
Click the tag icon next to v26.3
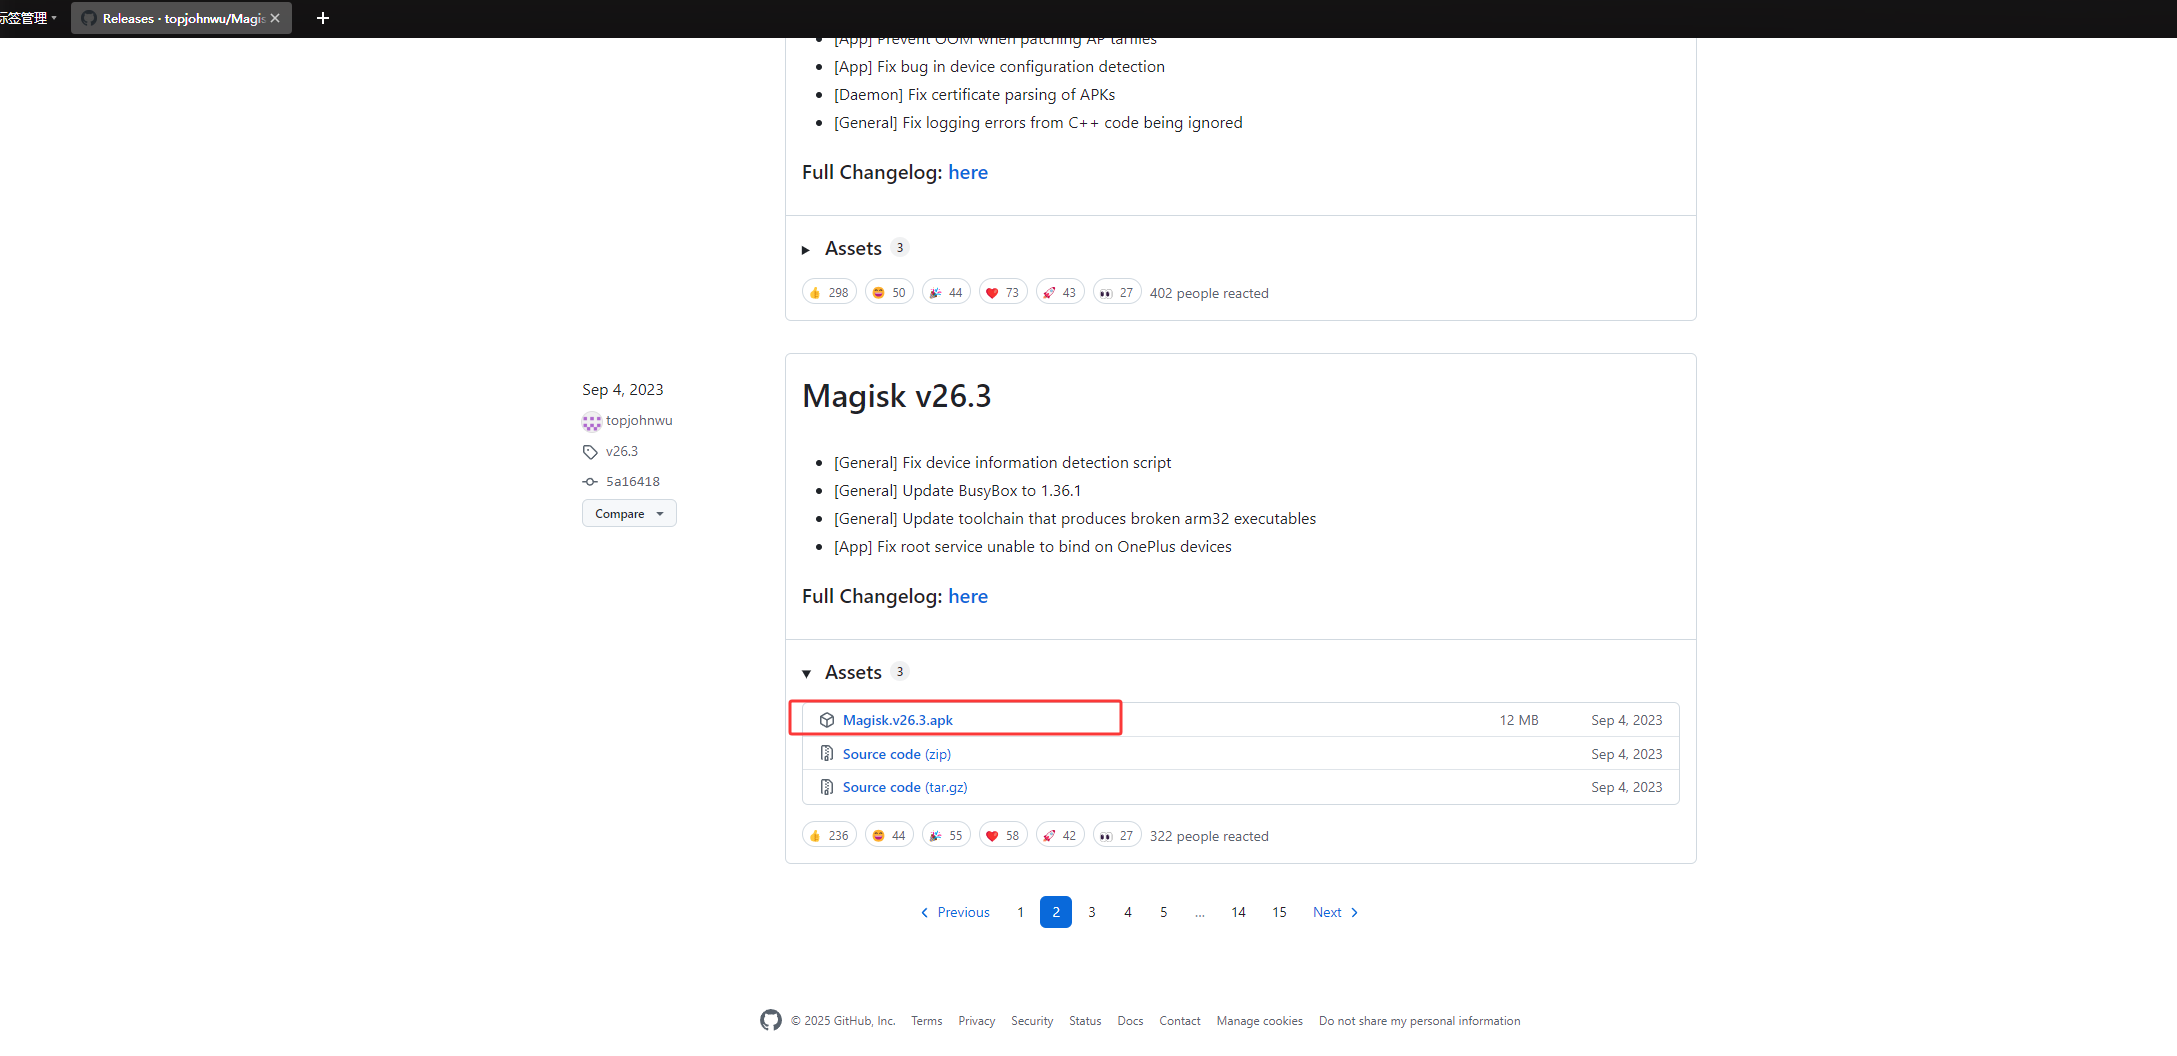click(590, 452)
